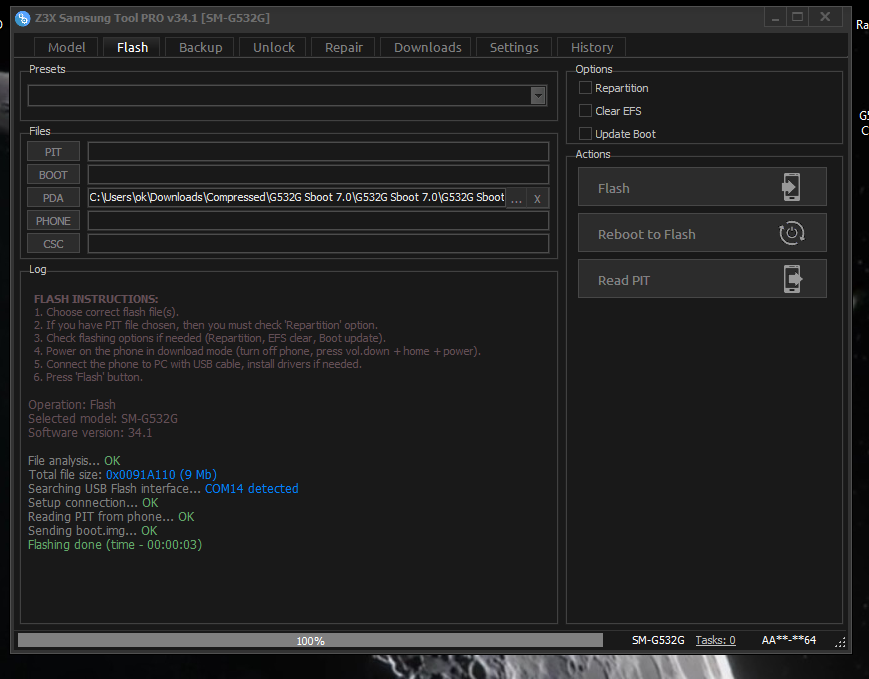Viewport: 869px width, 679px height.
Task: Click 'Setup connection... OK' log line
Action: point(93,503)
